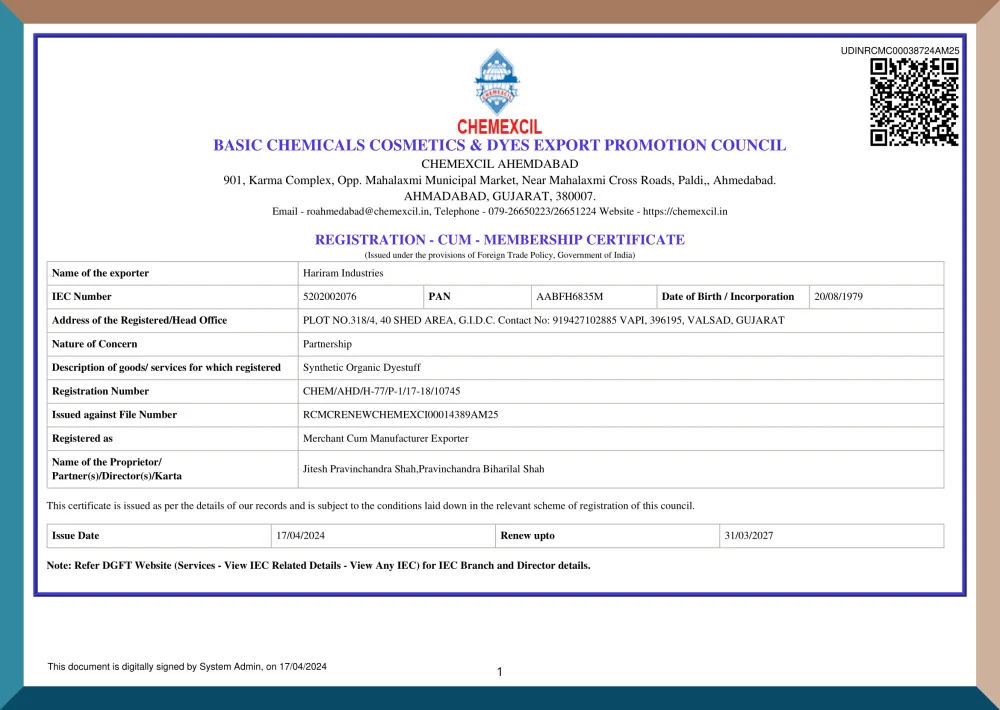Click the email roahmedabad@chemexcil.in
Screen dimensions: 1000x710
[367, 212]
